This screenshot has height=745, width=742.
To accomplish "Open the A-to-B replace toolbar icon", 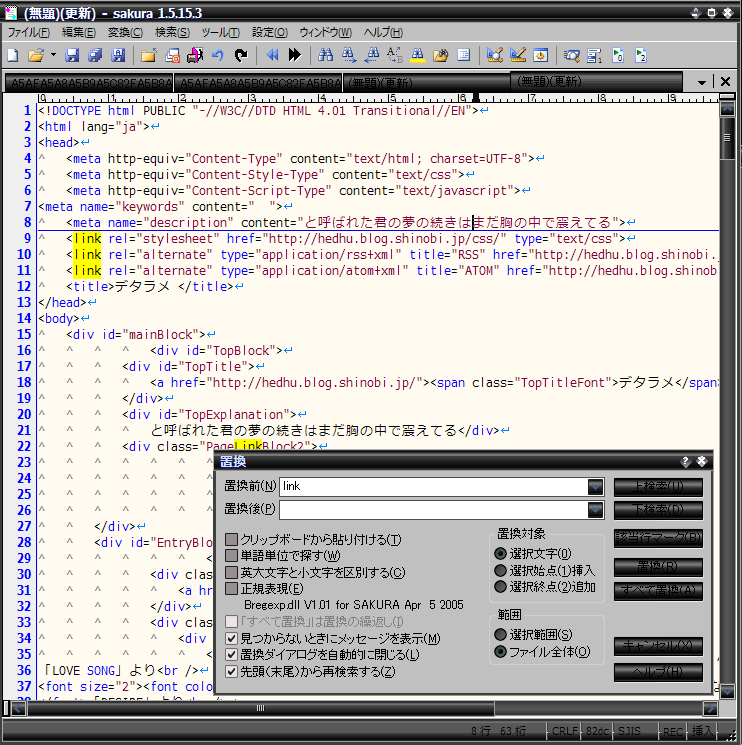I will (x=394, y=56).
